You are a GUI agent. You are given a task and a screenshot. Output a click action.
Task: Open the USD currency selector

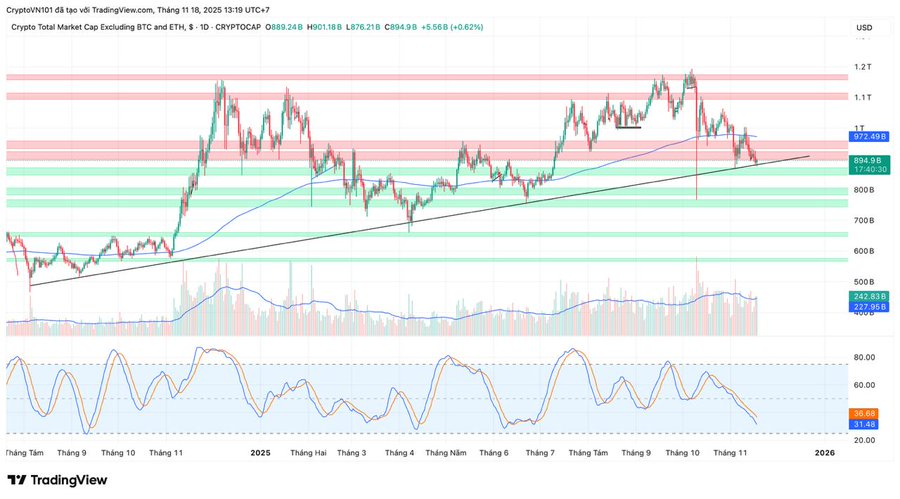[x=864, y=27]
